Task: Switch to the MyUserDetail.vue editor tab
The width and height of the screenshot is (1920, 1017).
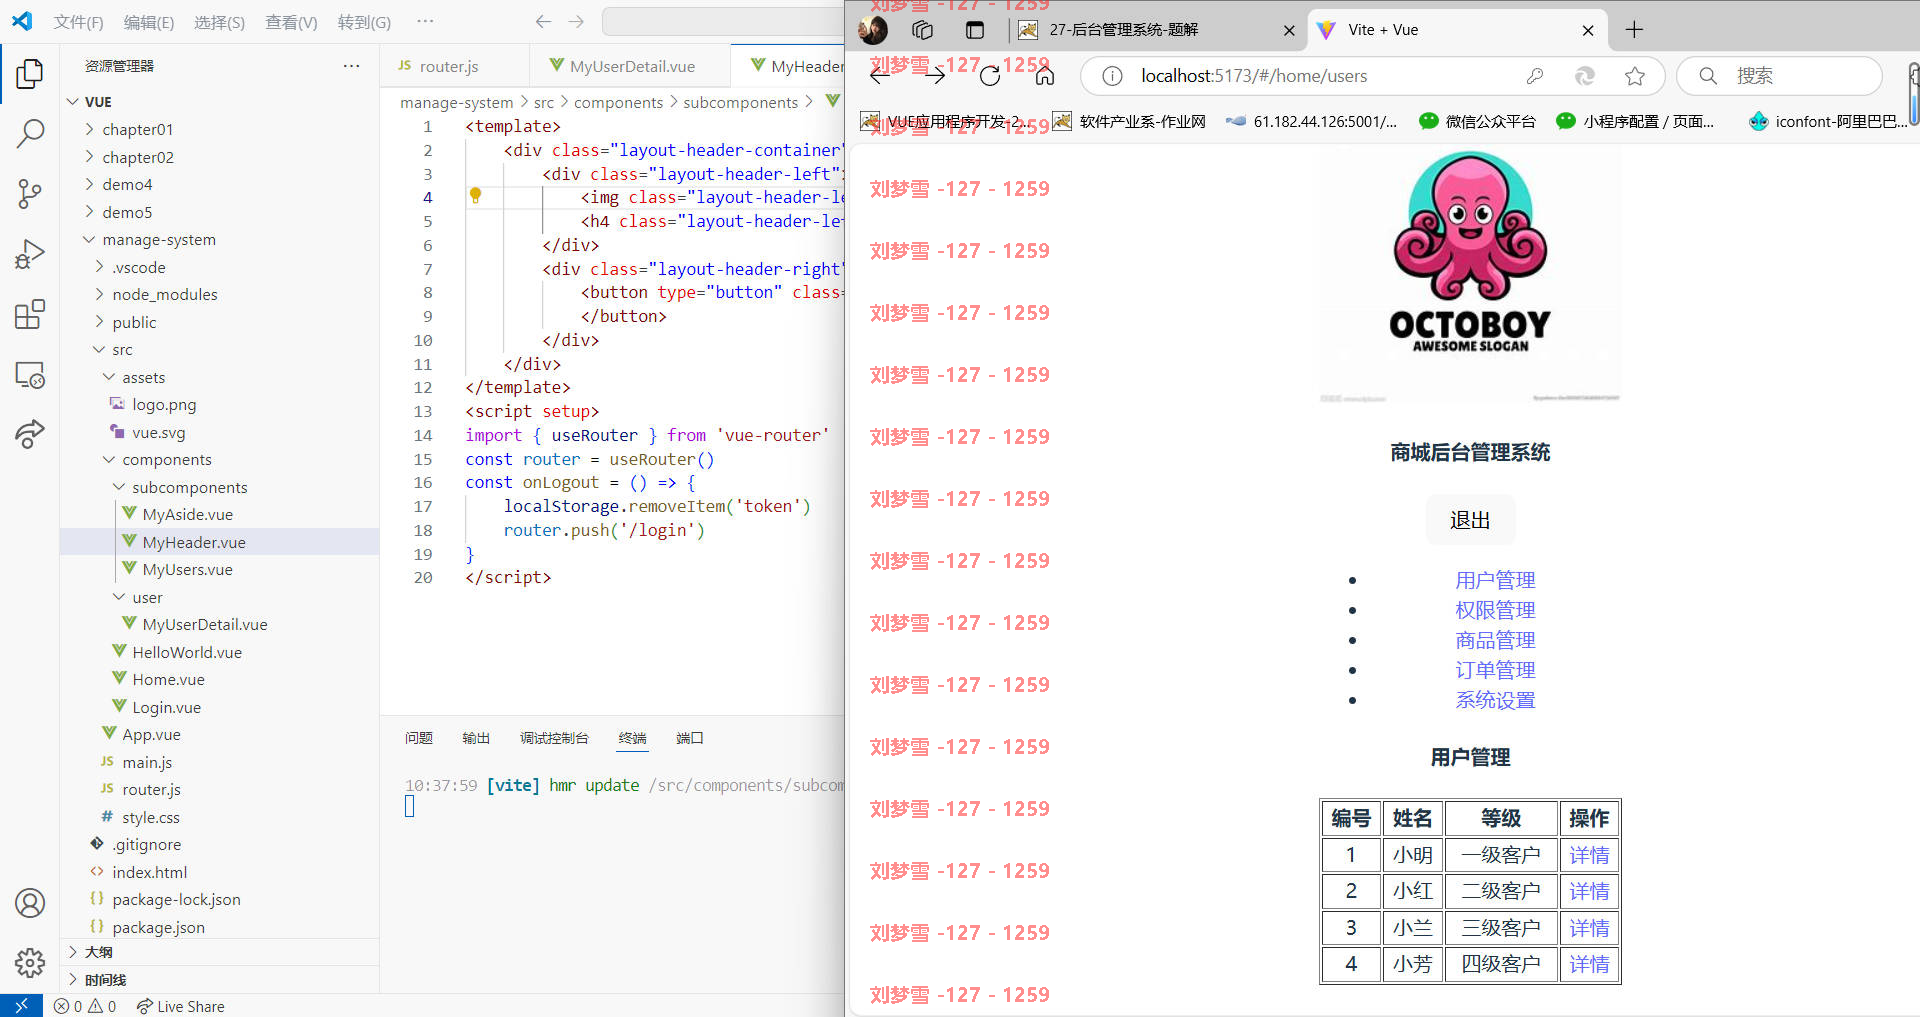Action: [631, 66]
